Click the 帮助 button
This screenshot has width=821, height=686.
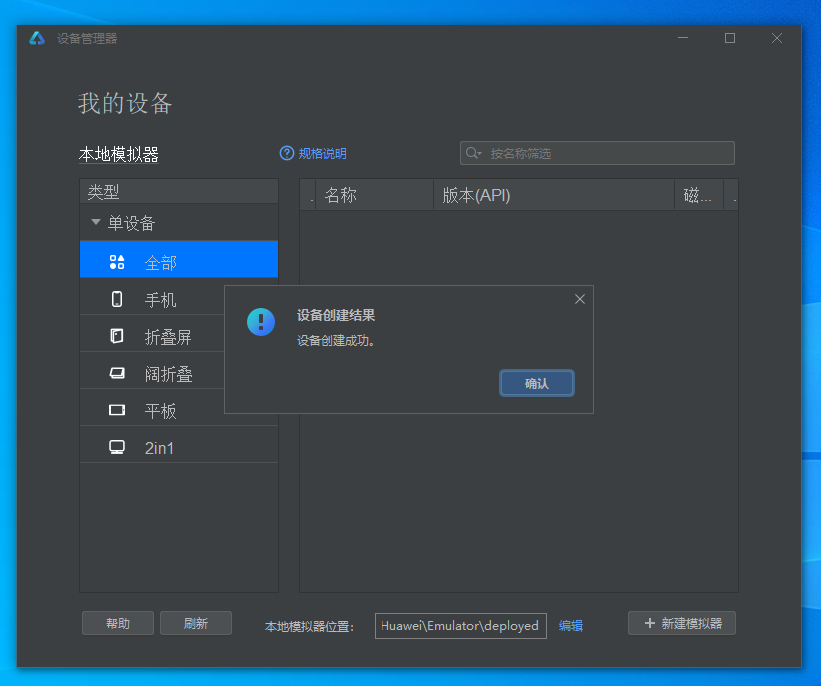pyautogui.click(x=118, y=623)
